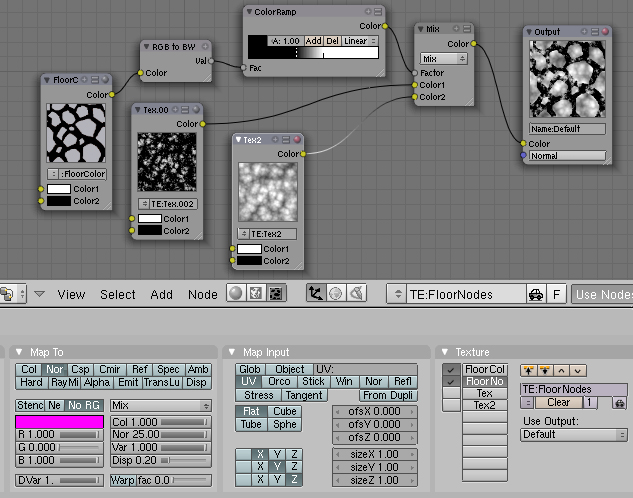Click the red preview sphere icon on Output node
Screen dimensions: 633x498
(605, 31)
